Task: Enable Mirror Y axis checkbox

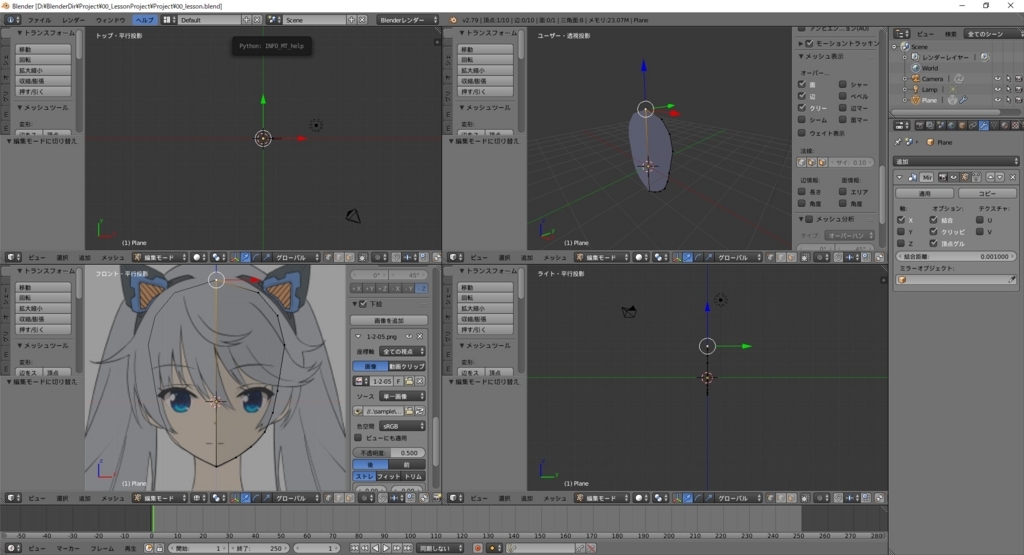Action: [x=901, y=232]
